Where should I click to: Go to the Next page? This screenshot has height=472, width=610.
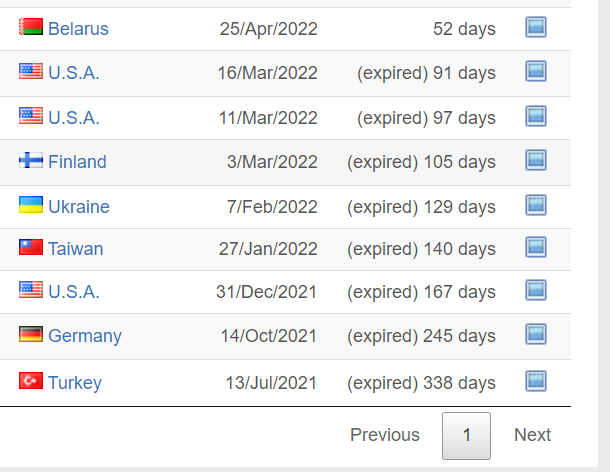pyautogui.click(x=533, y=435)
